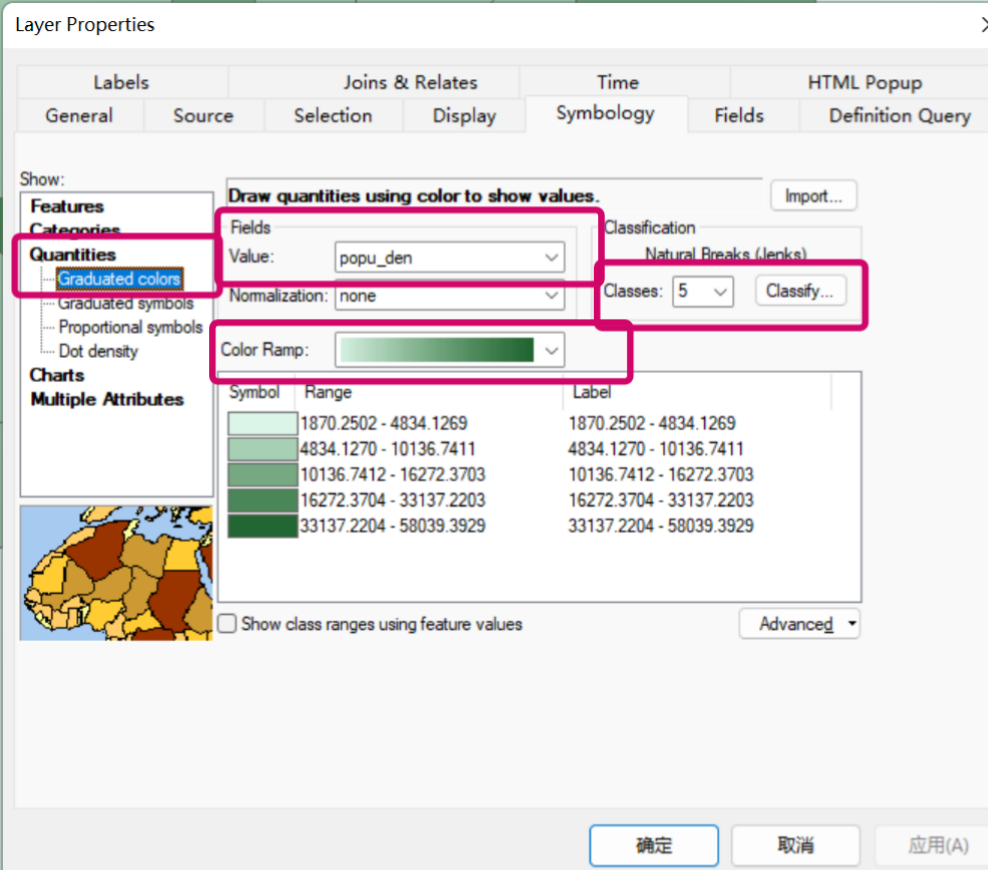The height and width of the screenshot is (870, 988).
Task: Open the Color Ramp selector
Action: 551,350
